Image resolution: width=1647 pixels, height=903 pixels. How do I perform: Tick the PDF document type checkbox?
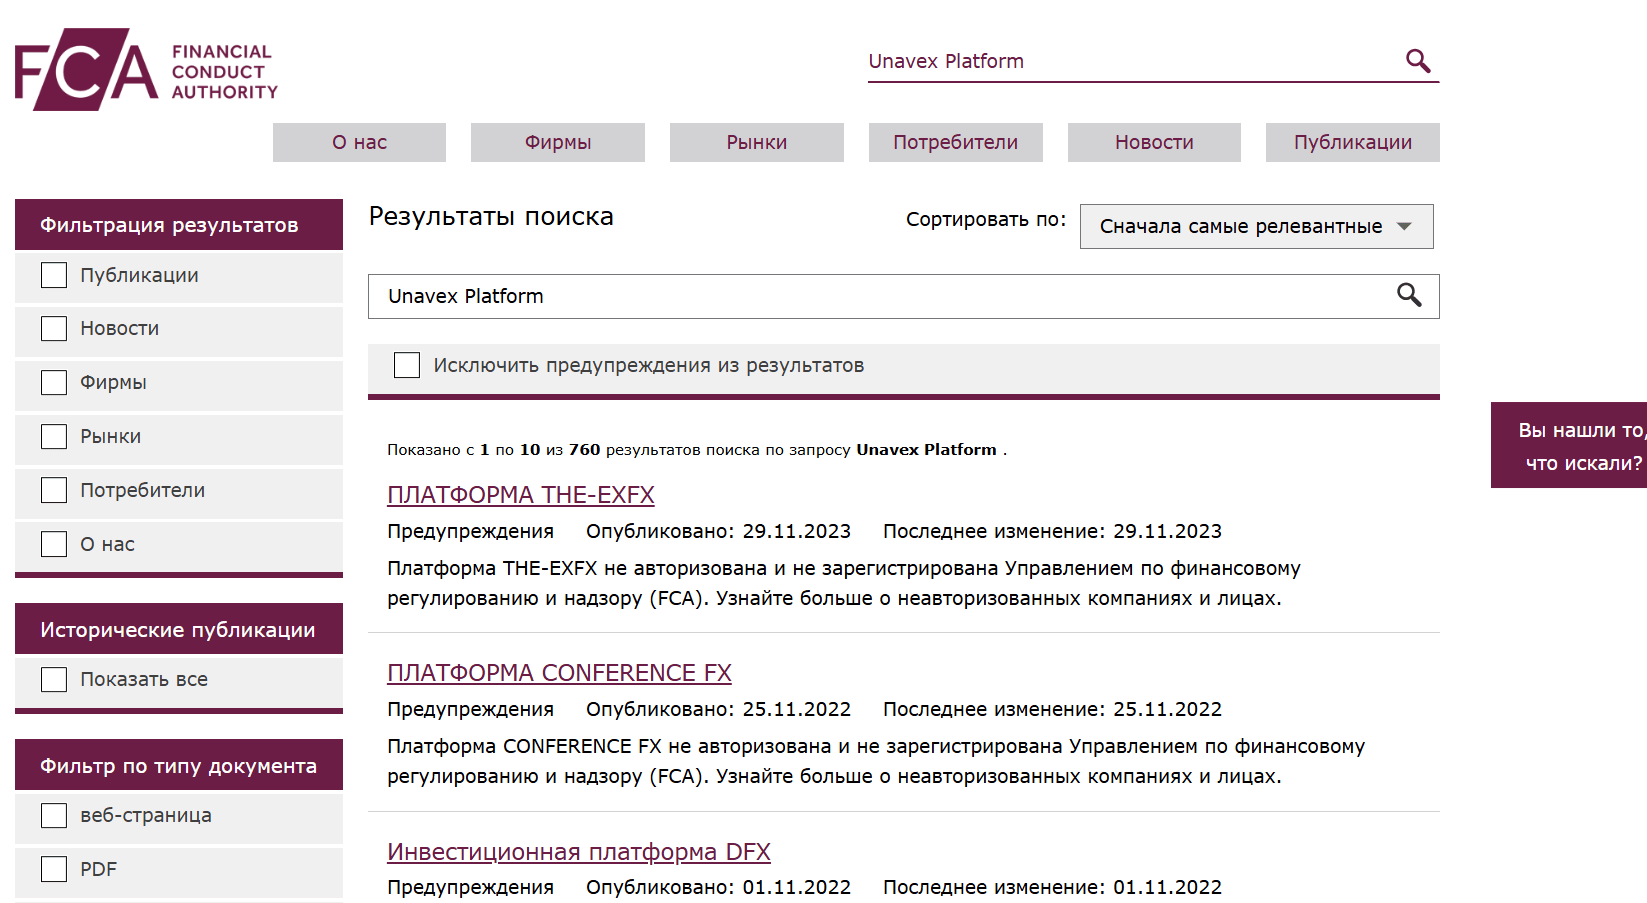[54, 869]
